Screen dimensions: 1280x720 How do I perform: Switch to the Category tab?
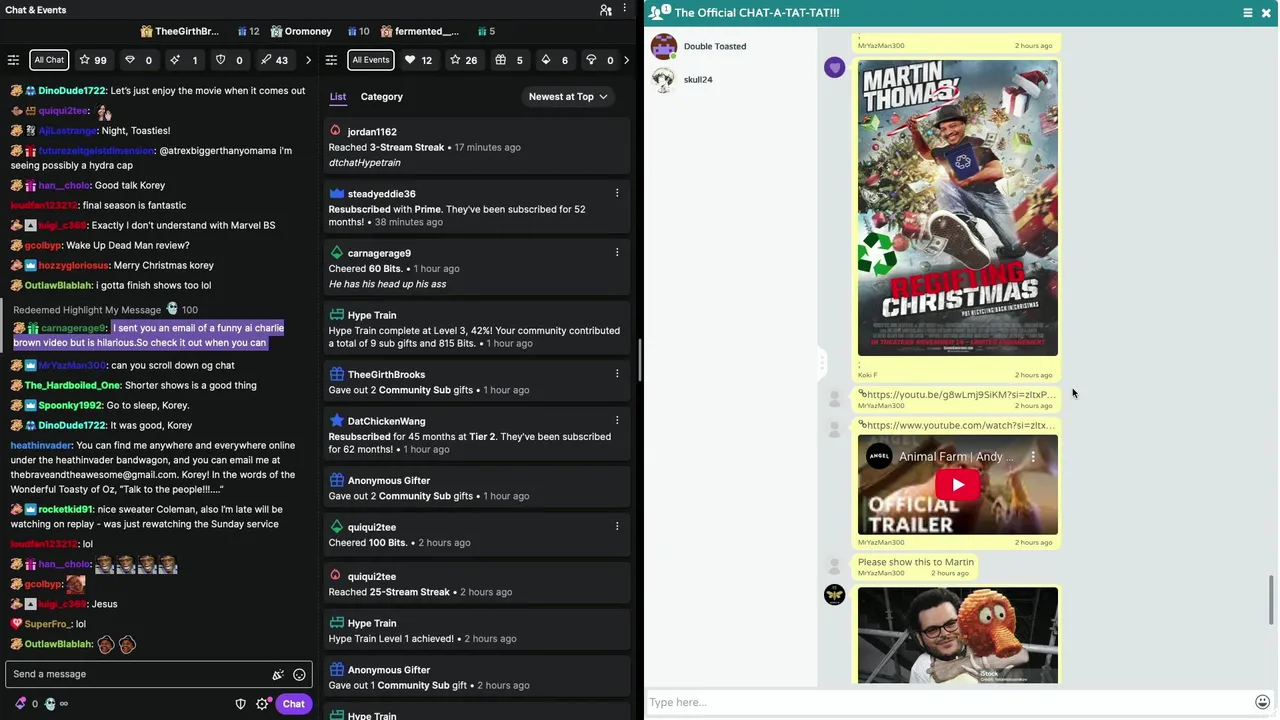point(381,97)
